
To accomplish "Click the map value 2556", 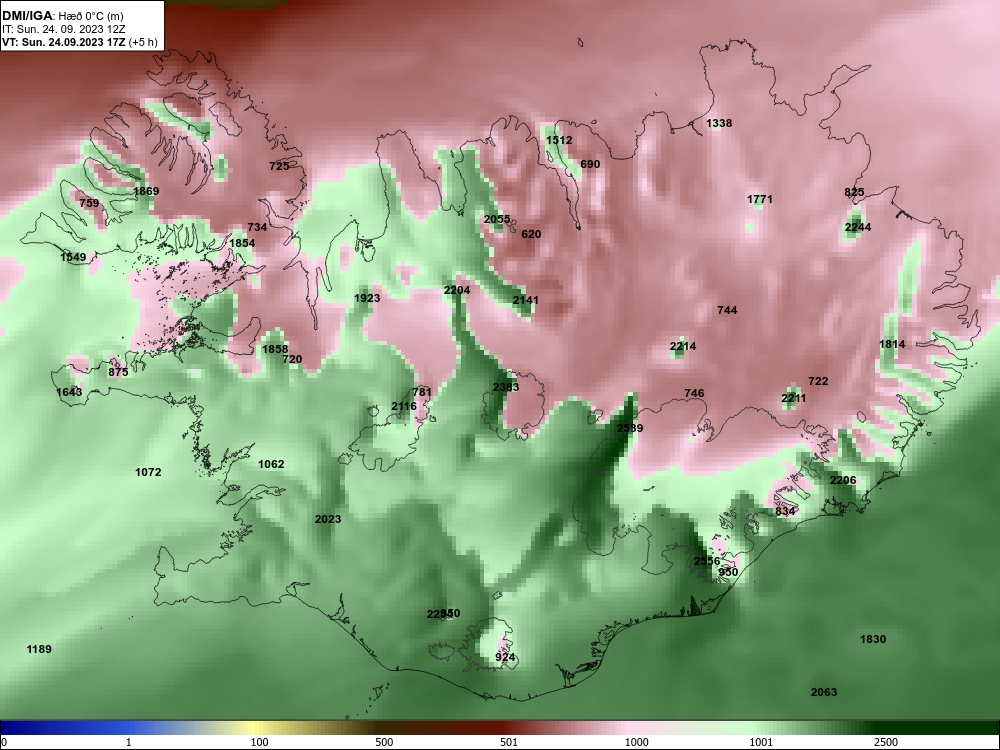I will tap(707, 561).
